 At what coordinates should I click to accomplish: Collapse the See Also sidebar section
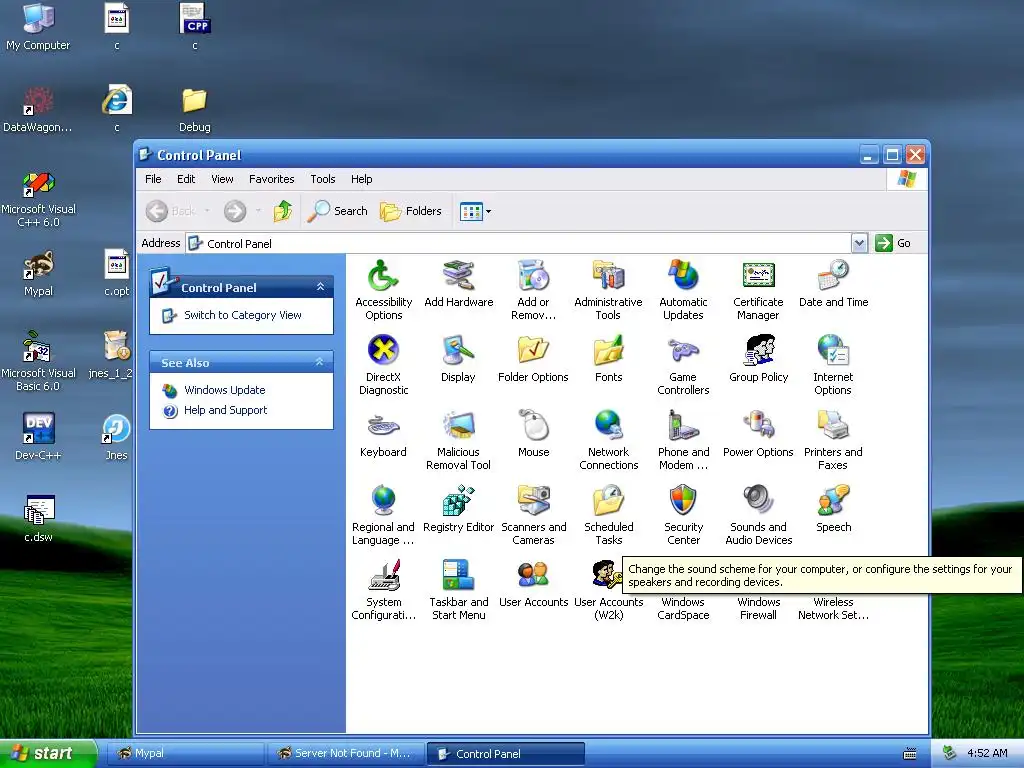319,362
